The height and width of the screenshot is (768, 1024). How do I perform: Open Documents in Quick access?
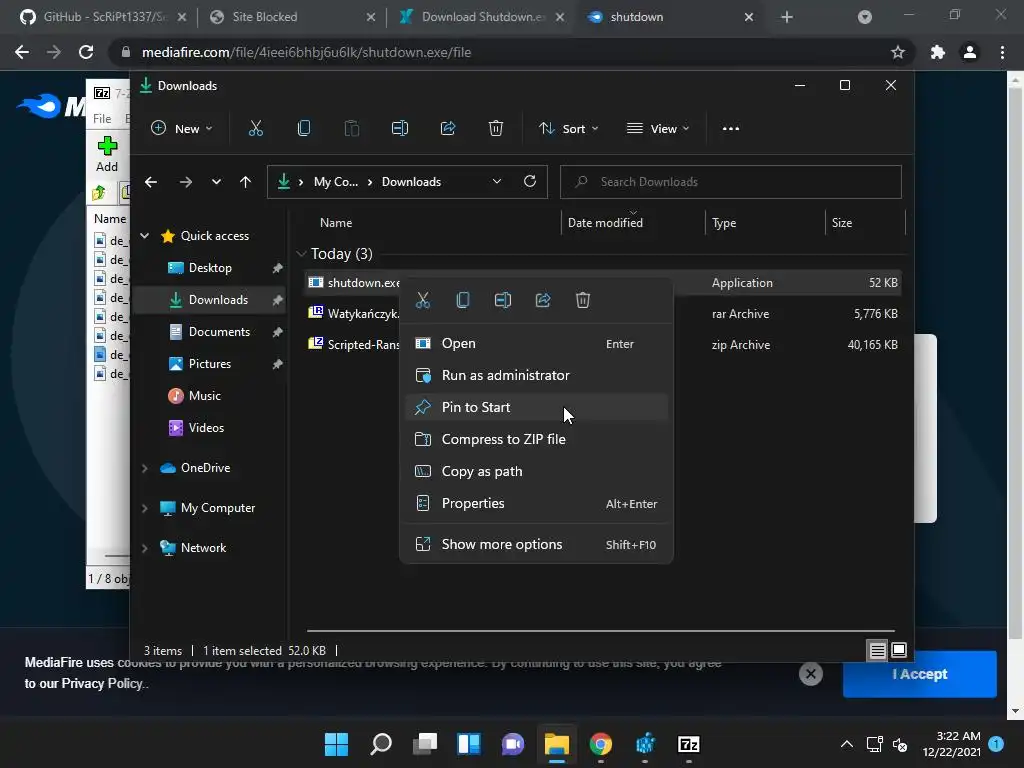click(219, 332)
